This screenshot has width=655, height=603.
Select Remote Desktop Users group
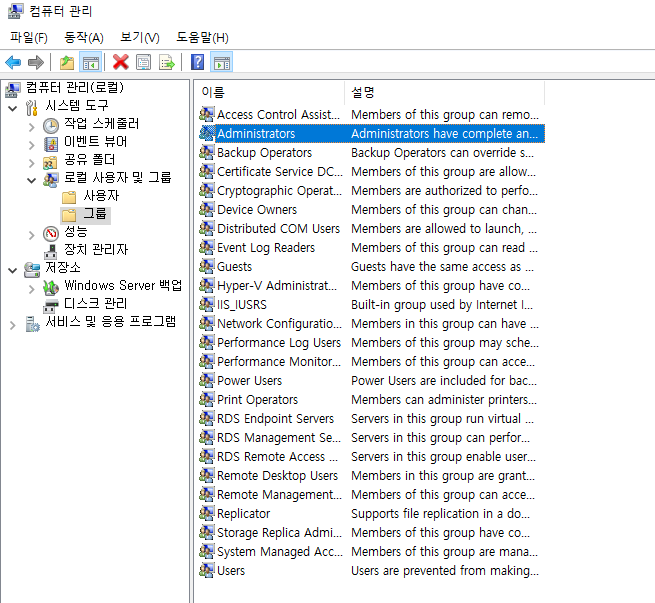[x=277, y=476]
